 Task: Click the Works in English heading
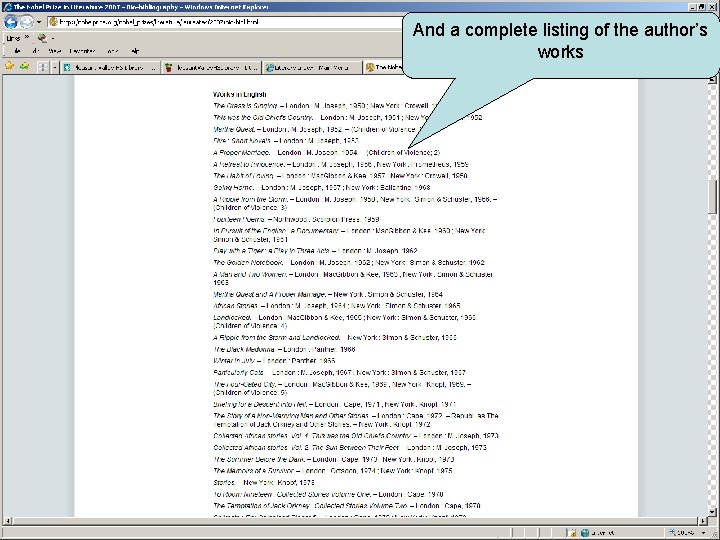240,94
